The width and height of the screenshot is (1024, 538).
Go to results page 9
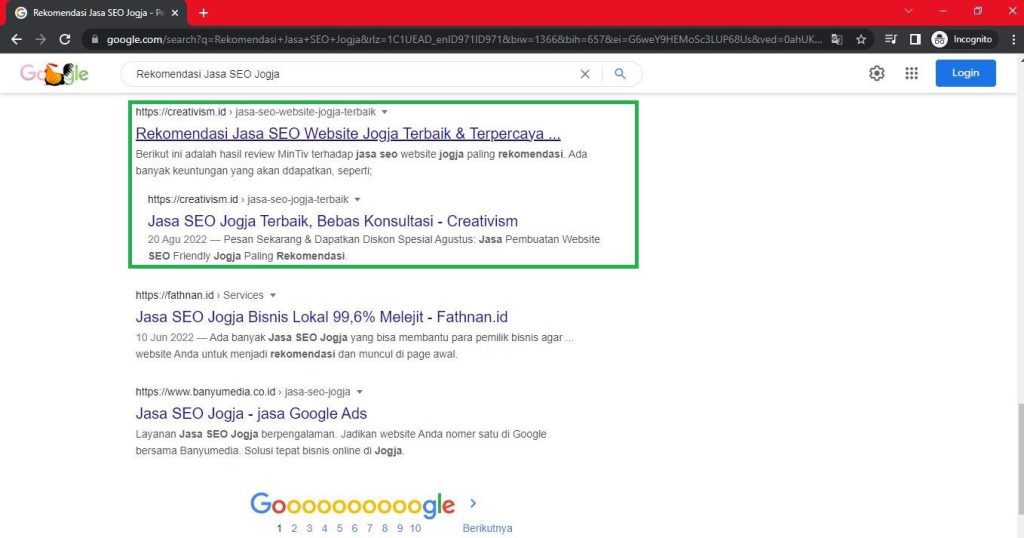click(400, 528)
